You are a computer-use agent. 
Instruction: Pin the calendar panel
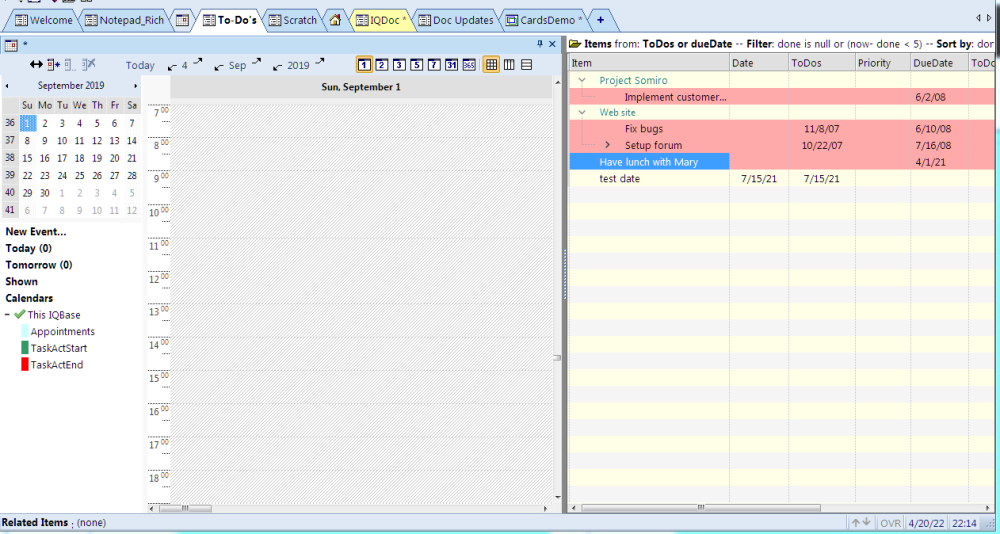pyautogui.click(x=540, y=45)
